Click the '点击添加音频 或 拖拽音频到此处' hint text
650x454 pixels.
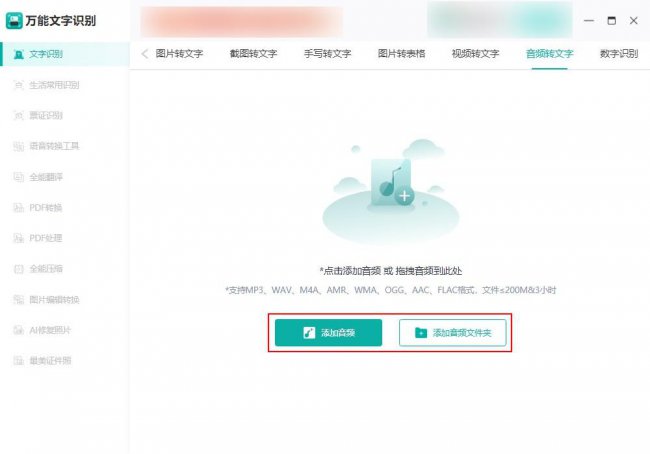[391, 271]
